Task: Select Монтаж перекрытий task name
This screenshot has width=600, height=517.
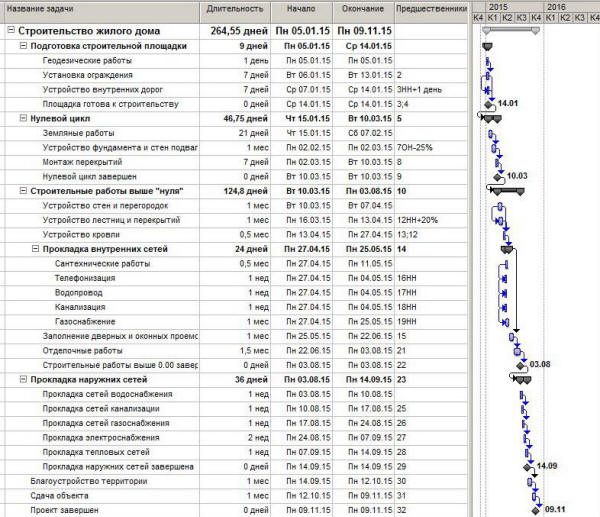Action: click(x=82, y=162)
